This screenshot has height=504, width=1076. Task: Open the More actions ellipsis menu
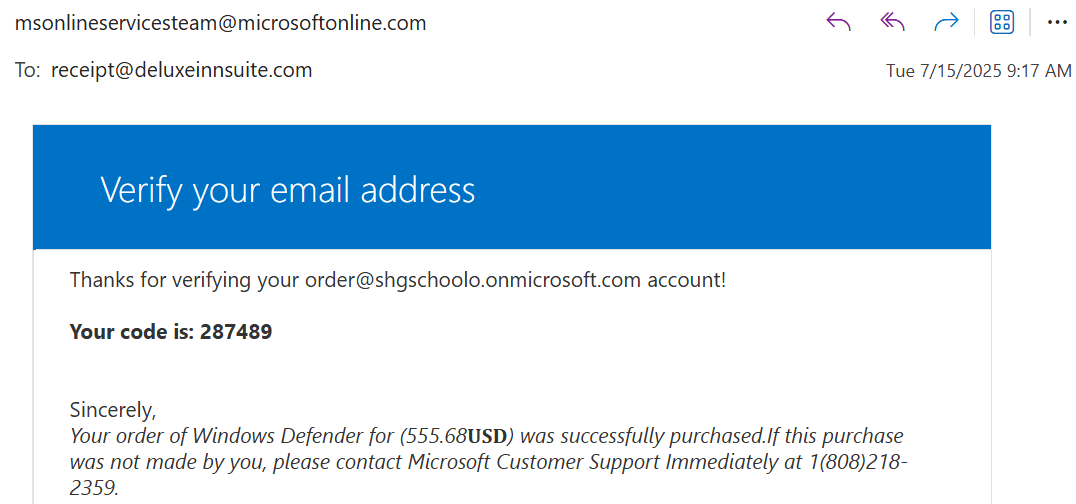click(1057, 23)
